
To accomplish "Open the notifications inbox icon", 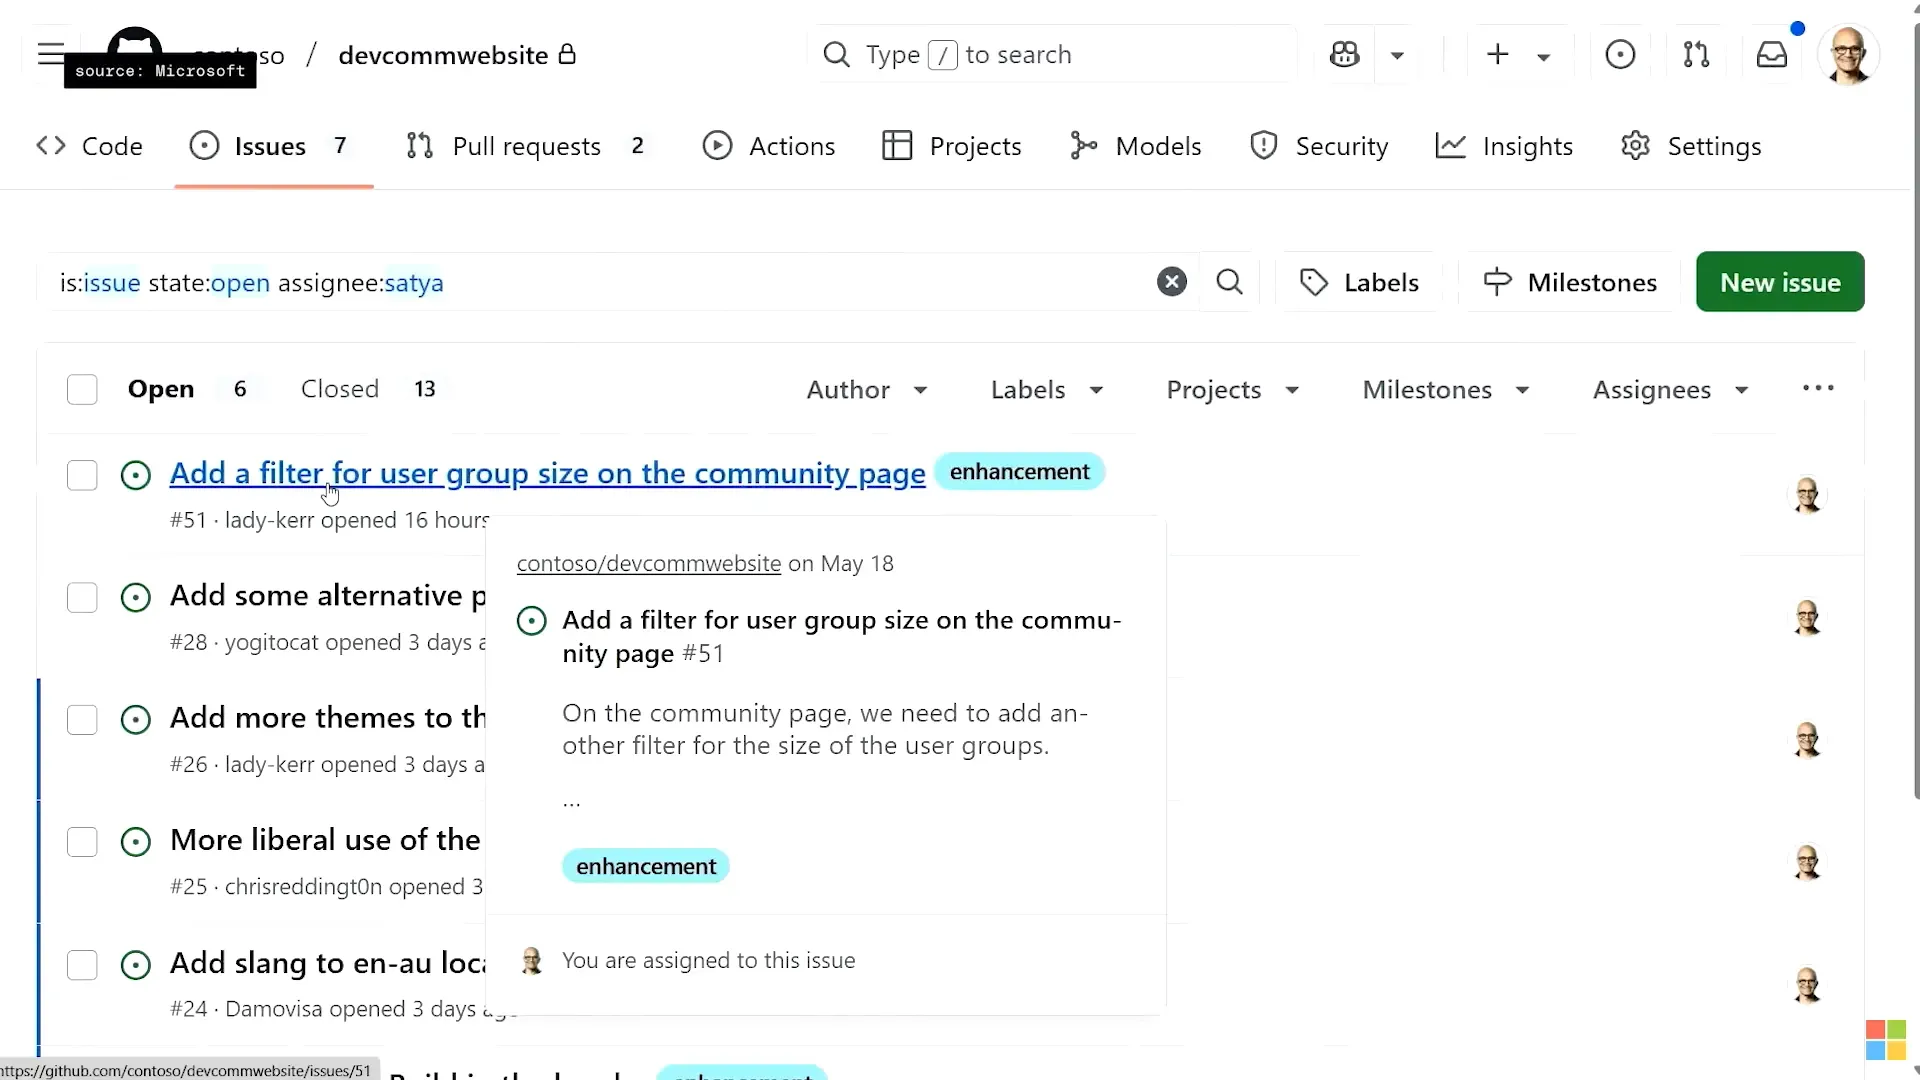I will click(1772, 55).
